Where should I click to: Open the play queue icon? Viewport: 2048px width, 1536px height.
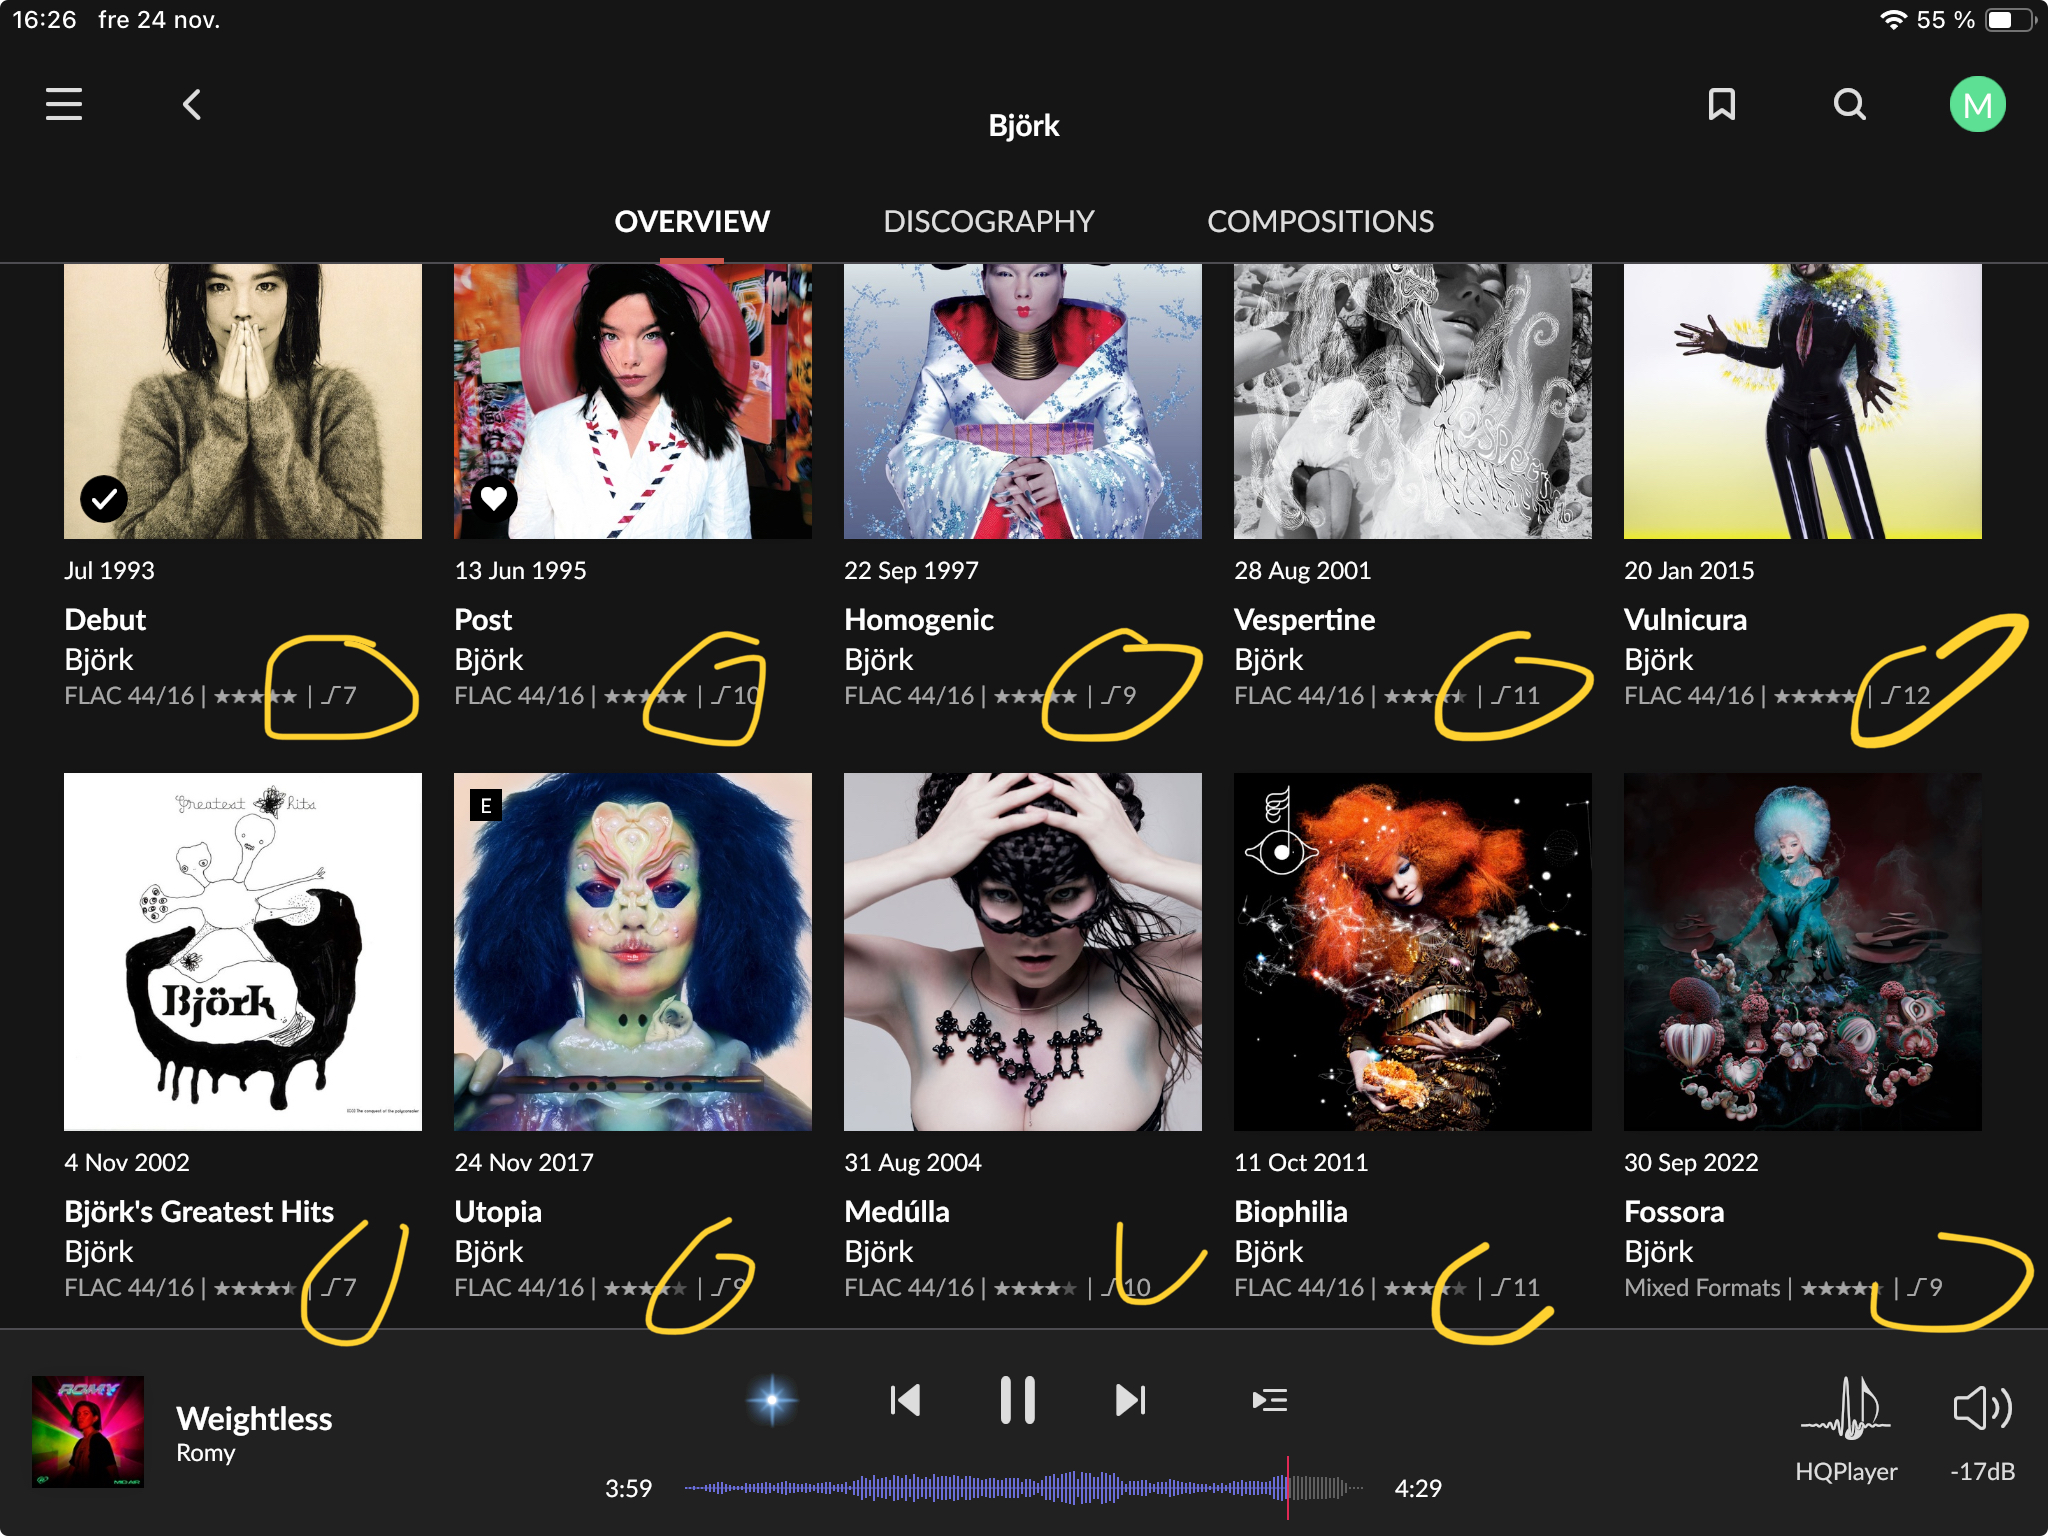coord(1269,1400)
